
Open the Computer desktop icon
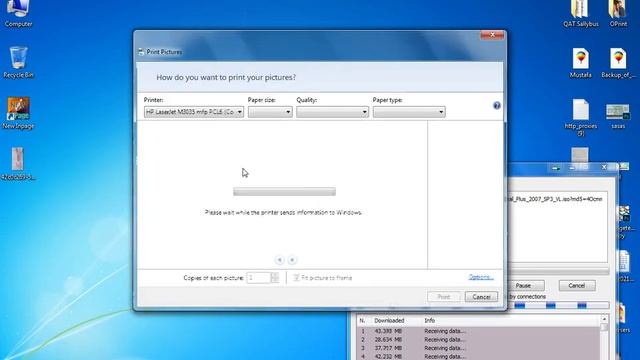tap(18, 13)
